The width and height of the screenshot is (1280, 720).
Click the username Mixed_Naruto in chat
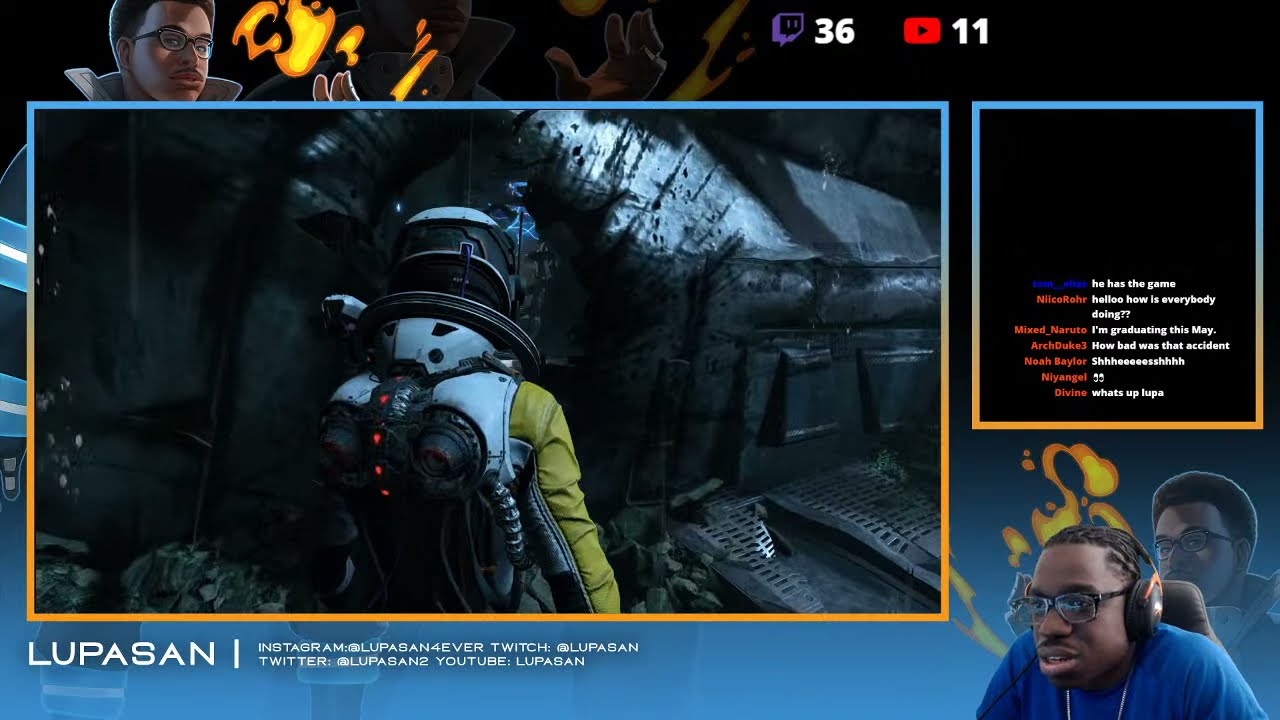tap(1050, 330)
